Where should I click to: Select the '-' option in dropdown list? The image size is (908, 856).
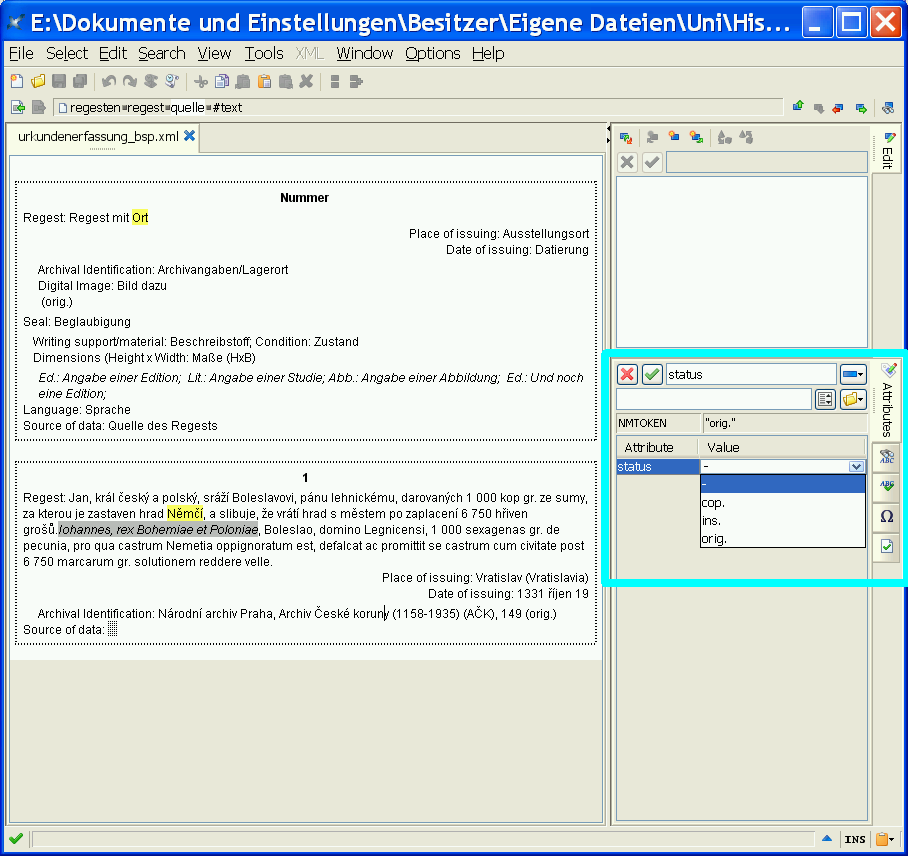click(x=782, y=484)
